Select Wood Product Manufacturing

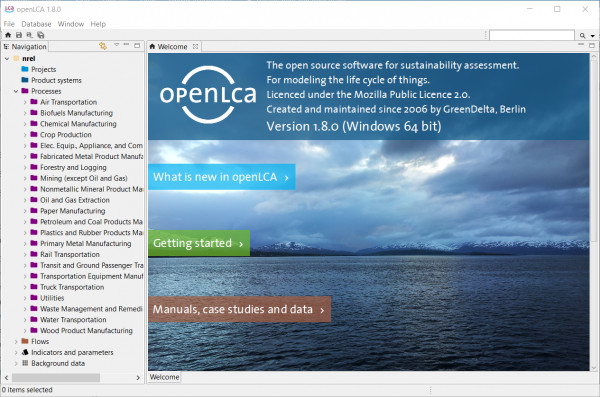pos(86,331)
